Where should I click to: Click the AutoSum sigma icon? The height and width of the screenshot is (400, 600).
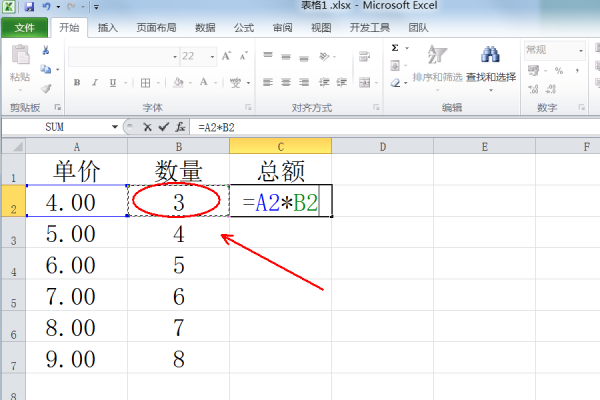point(395,48)
